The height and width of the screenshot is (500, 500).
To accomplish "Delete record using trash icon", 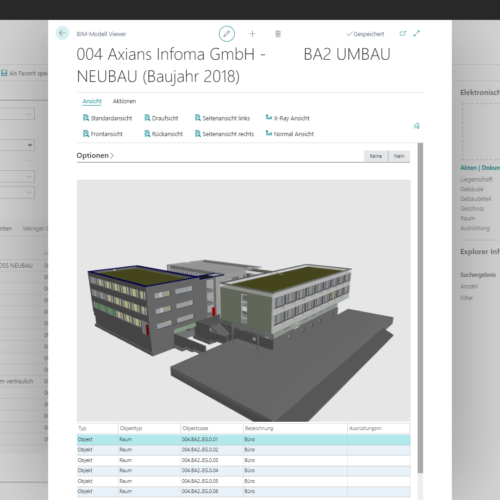I will [278, 34].
